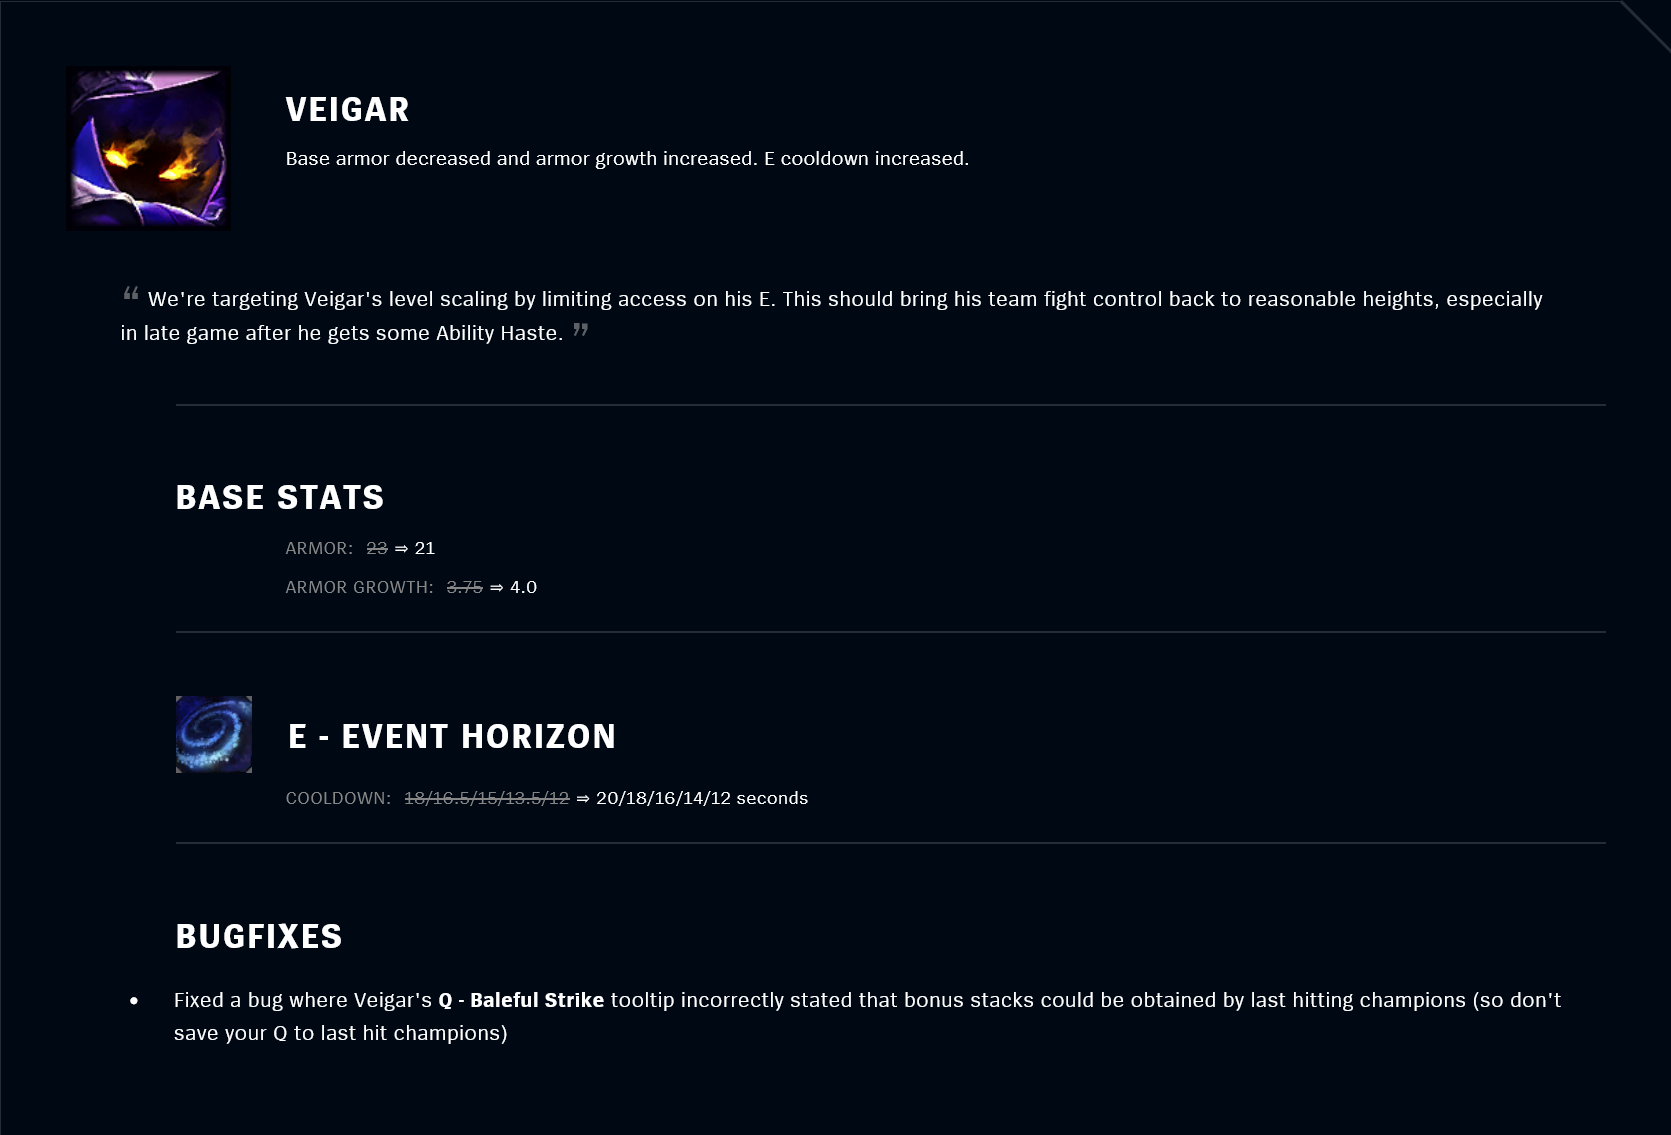Image resolution: width=1671 pixels, height=1135 pixels.
Task: Click the arrow in the cooldown row
Action: coord(583,799)
